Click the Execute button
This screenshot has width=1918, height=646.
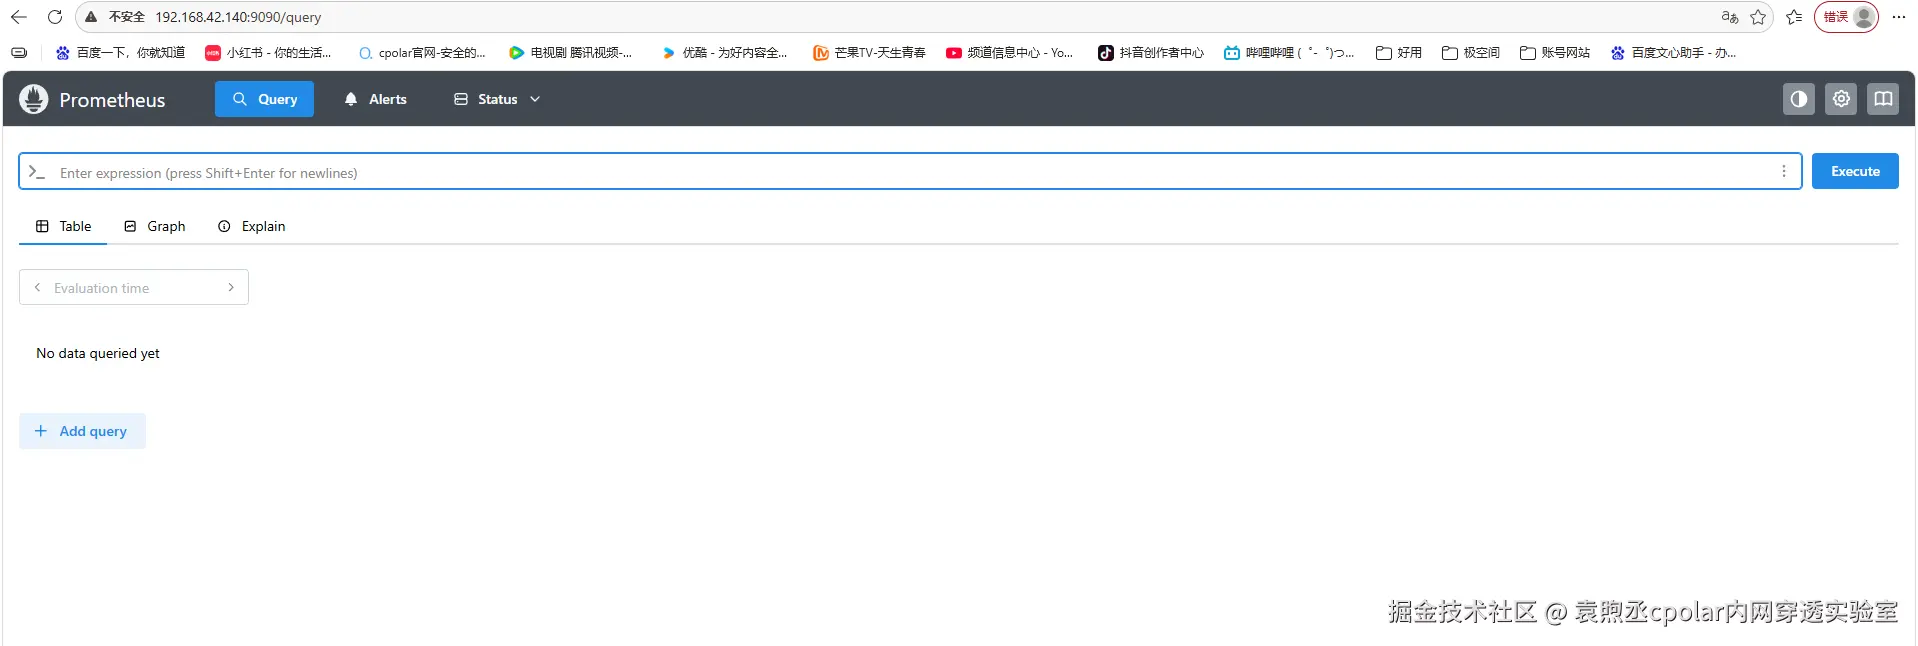1855,171
